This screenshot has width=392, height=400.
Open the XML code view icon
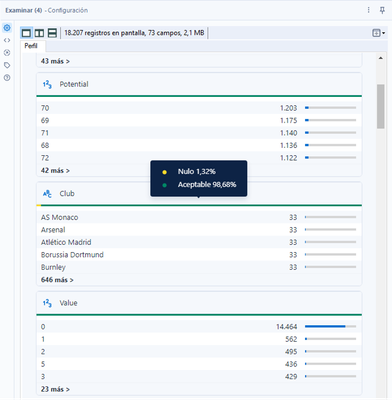pos(7,40)
